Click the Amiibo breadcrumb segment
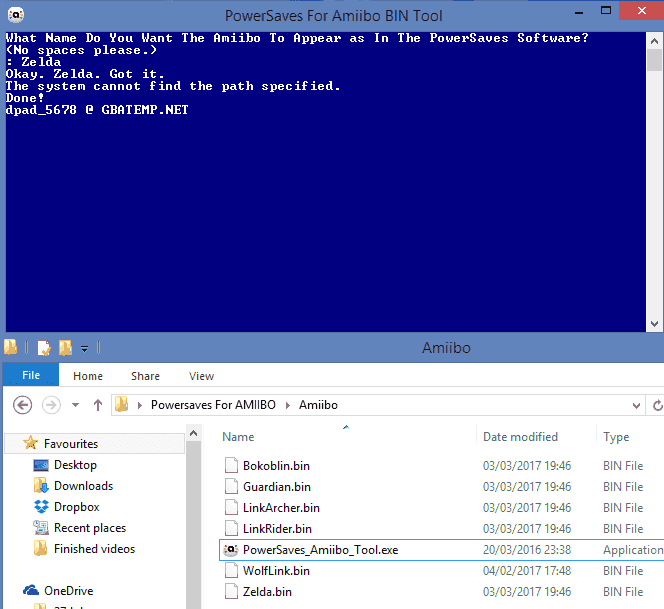The image size is (664, 609). (318, 405)
